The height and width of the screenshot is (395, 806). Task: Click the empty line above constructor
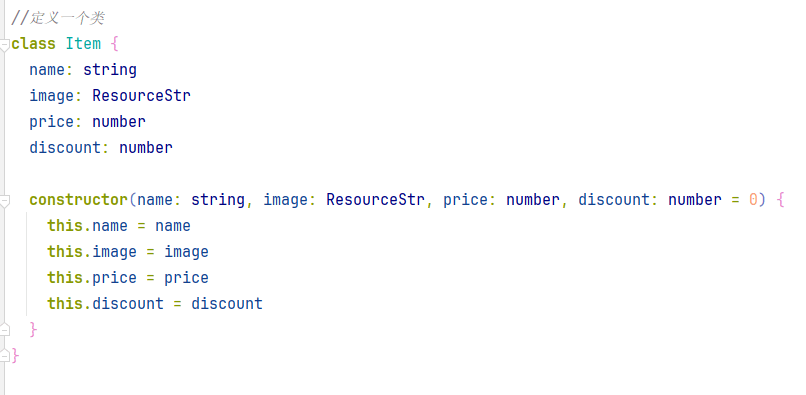[x=403, y=174]
